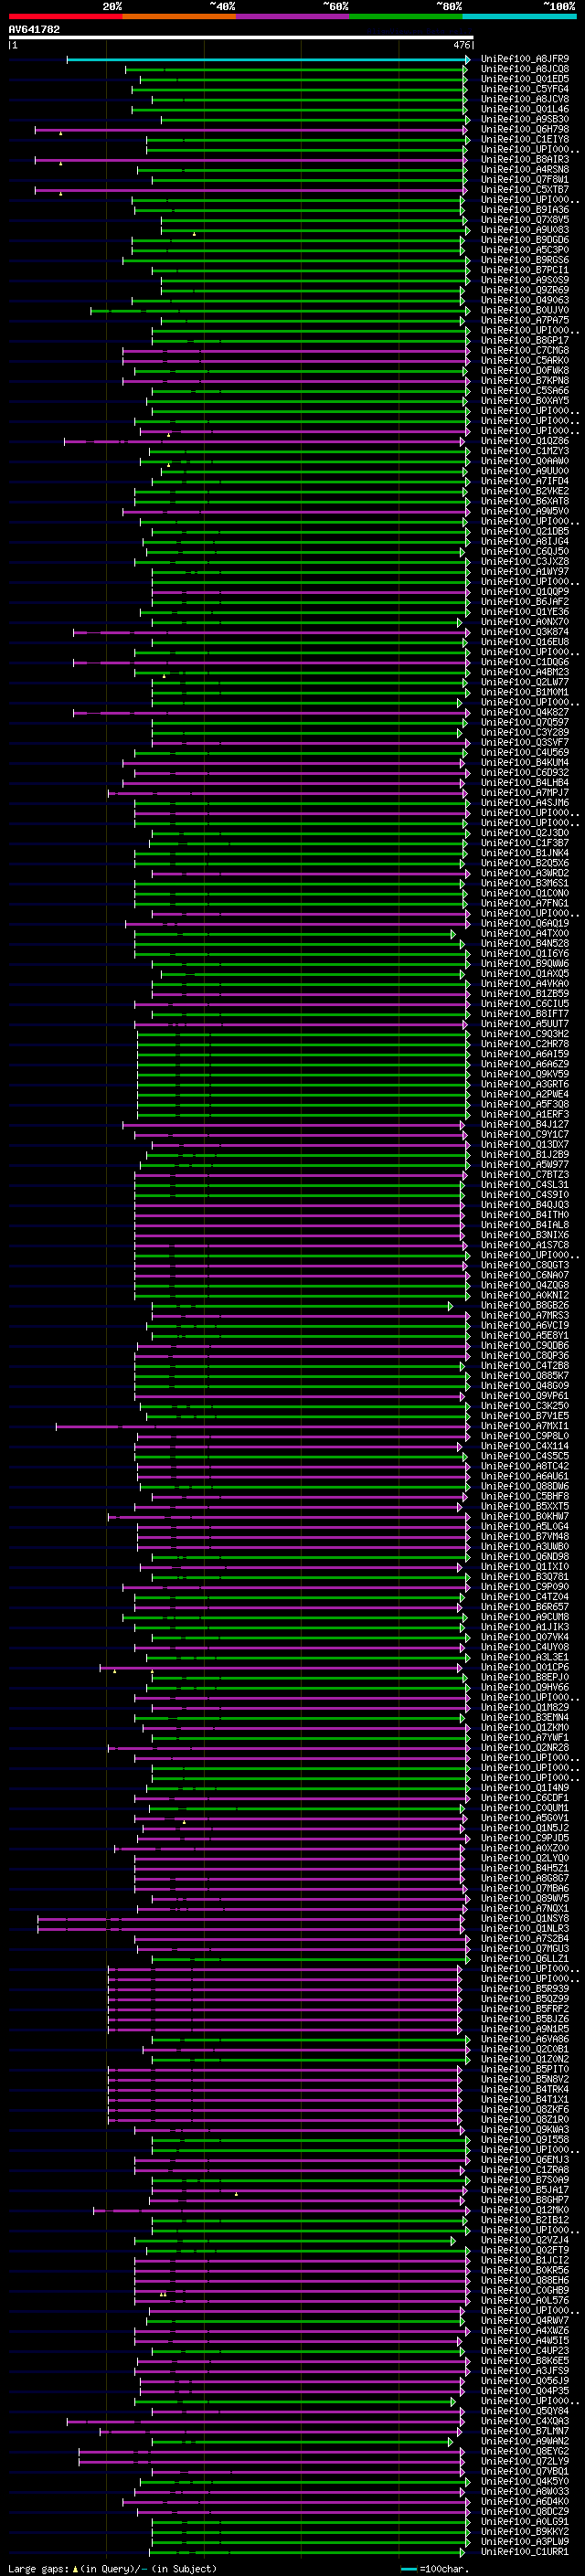Select the UniRef100_B8AIR3 label

525,159
